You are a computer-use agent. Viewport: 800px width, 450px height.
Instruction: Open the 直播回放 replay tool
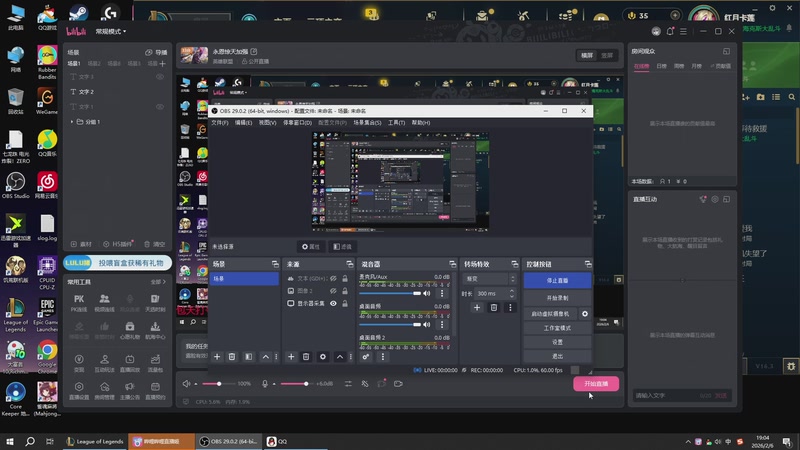130,363
